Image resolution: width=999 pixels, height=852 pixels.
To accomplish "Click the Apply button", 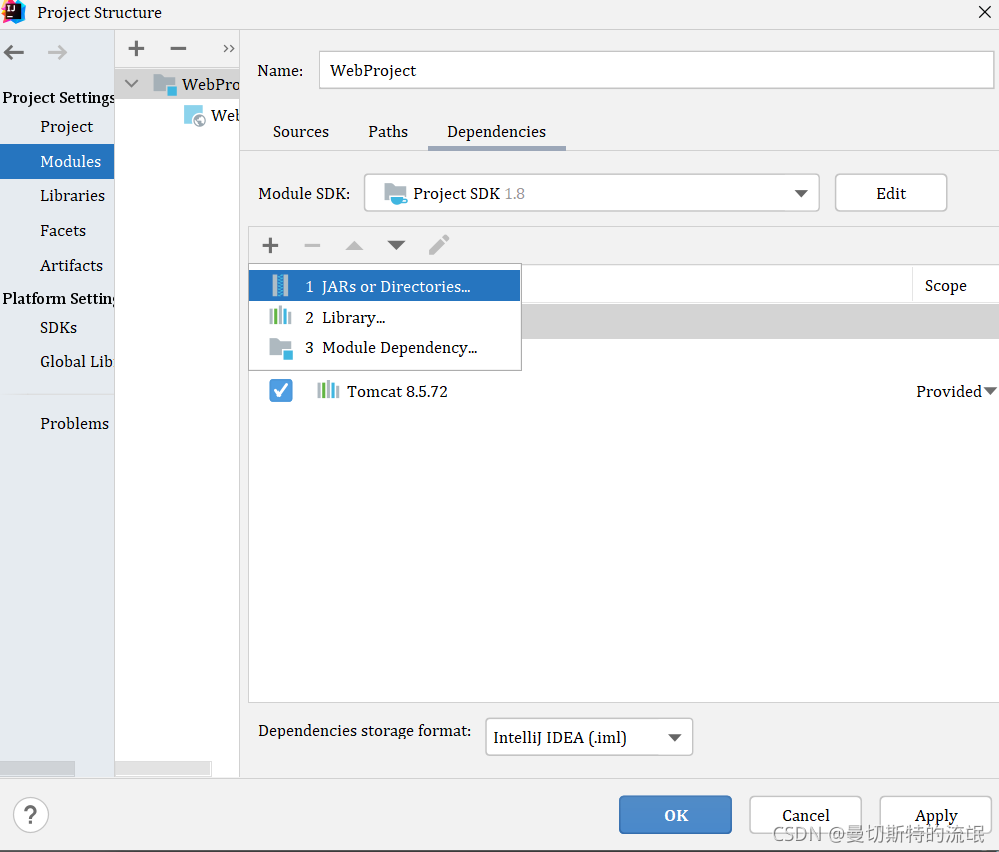I will point(935,815).
